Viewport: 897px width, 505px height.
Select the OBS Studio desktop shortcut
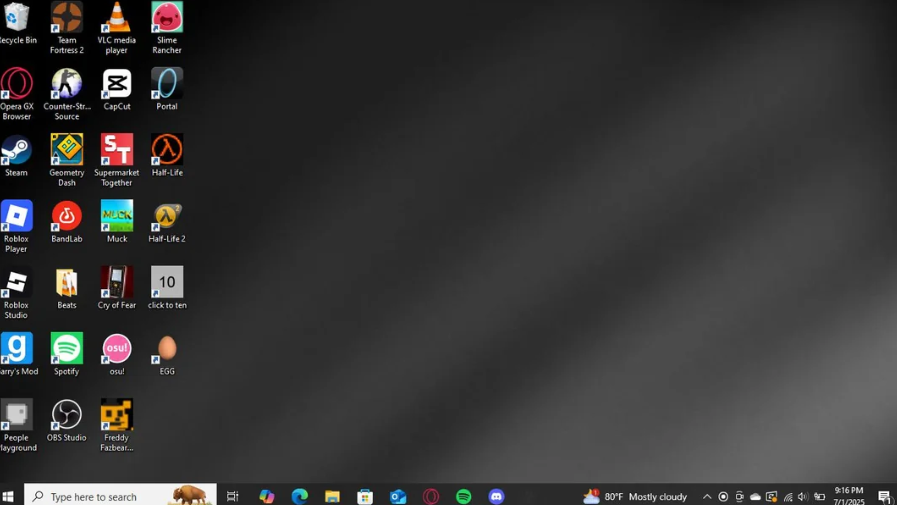tap(66, 421)
